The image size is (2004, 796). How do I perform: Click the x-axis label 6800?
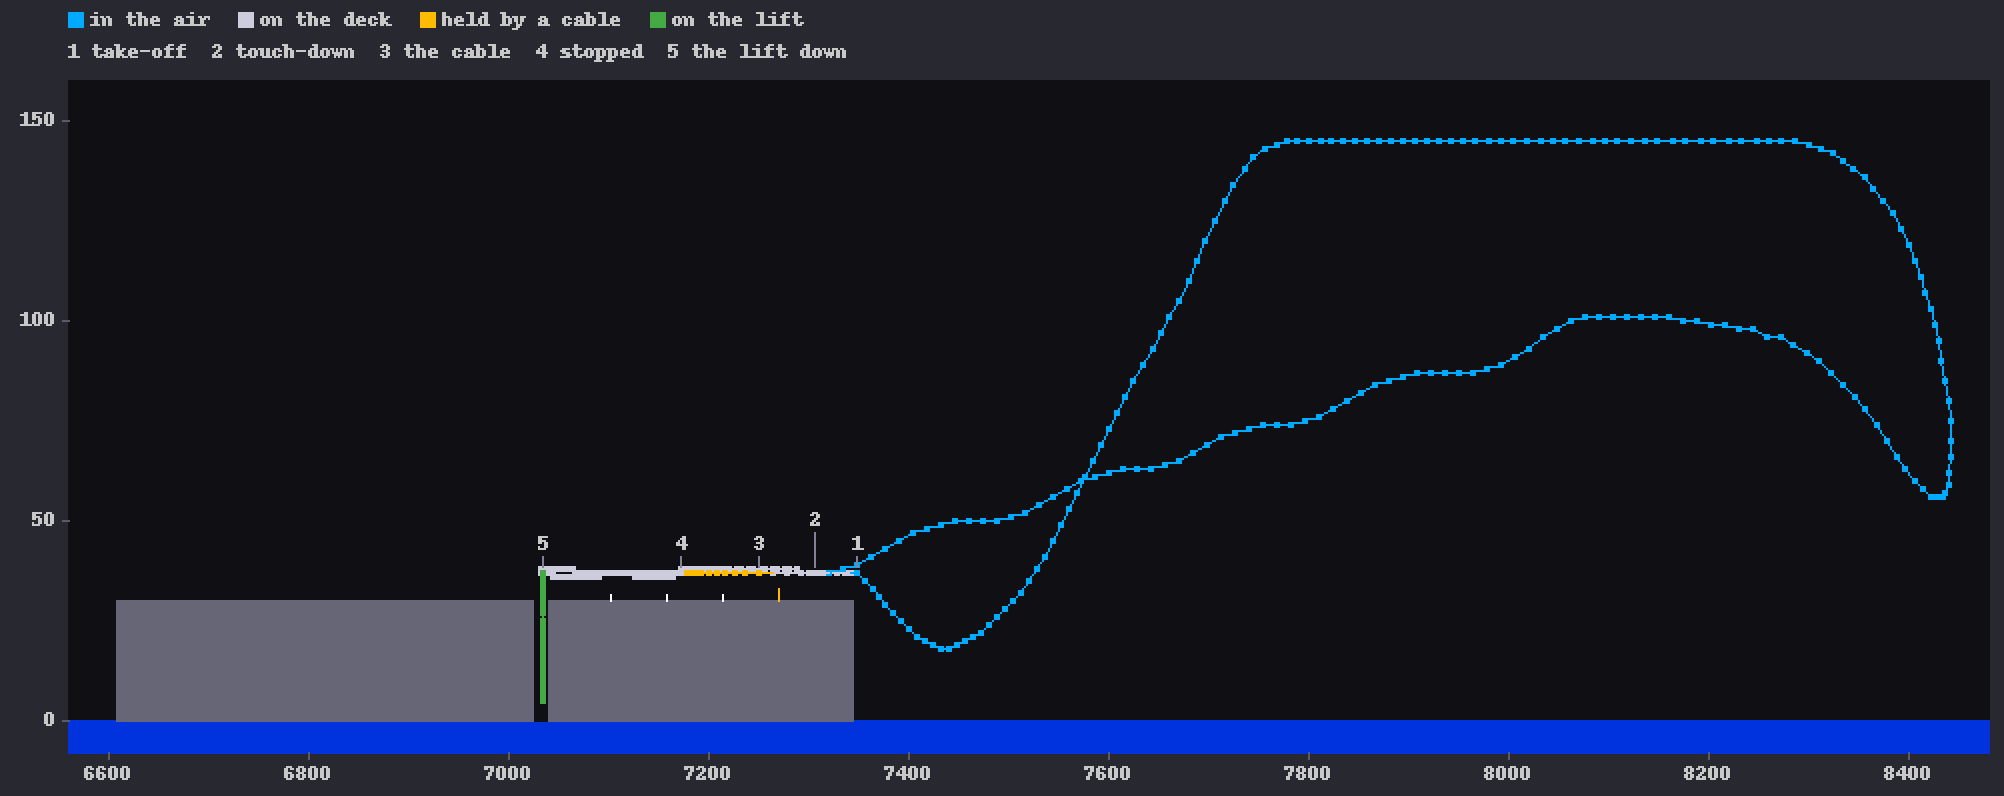307,774
